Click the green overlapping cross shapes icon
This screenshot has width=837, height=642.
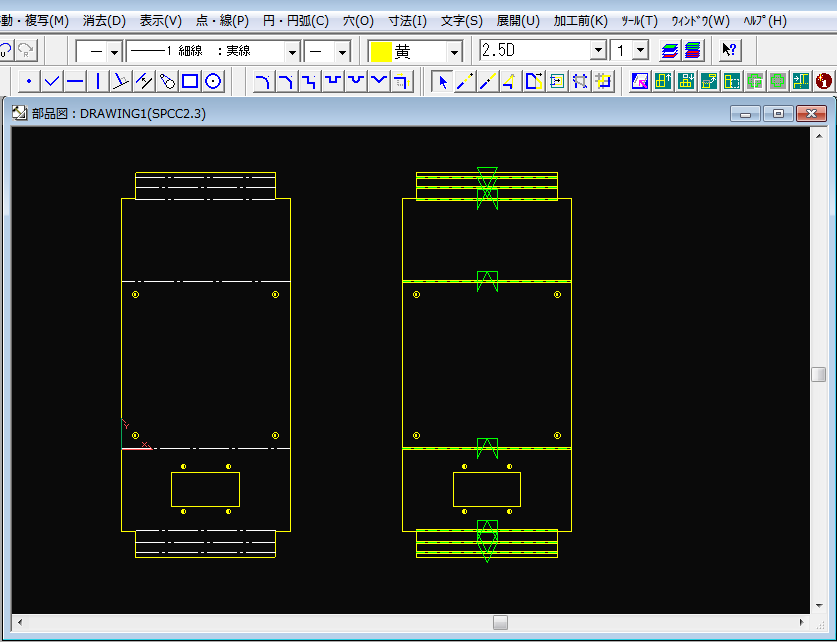[755, 82]
